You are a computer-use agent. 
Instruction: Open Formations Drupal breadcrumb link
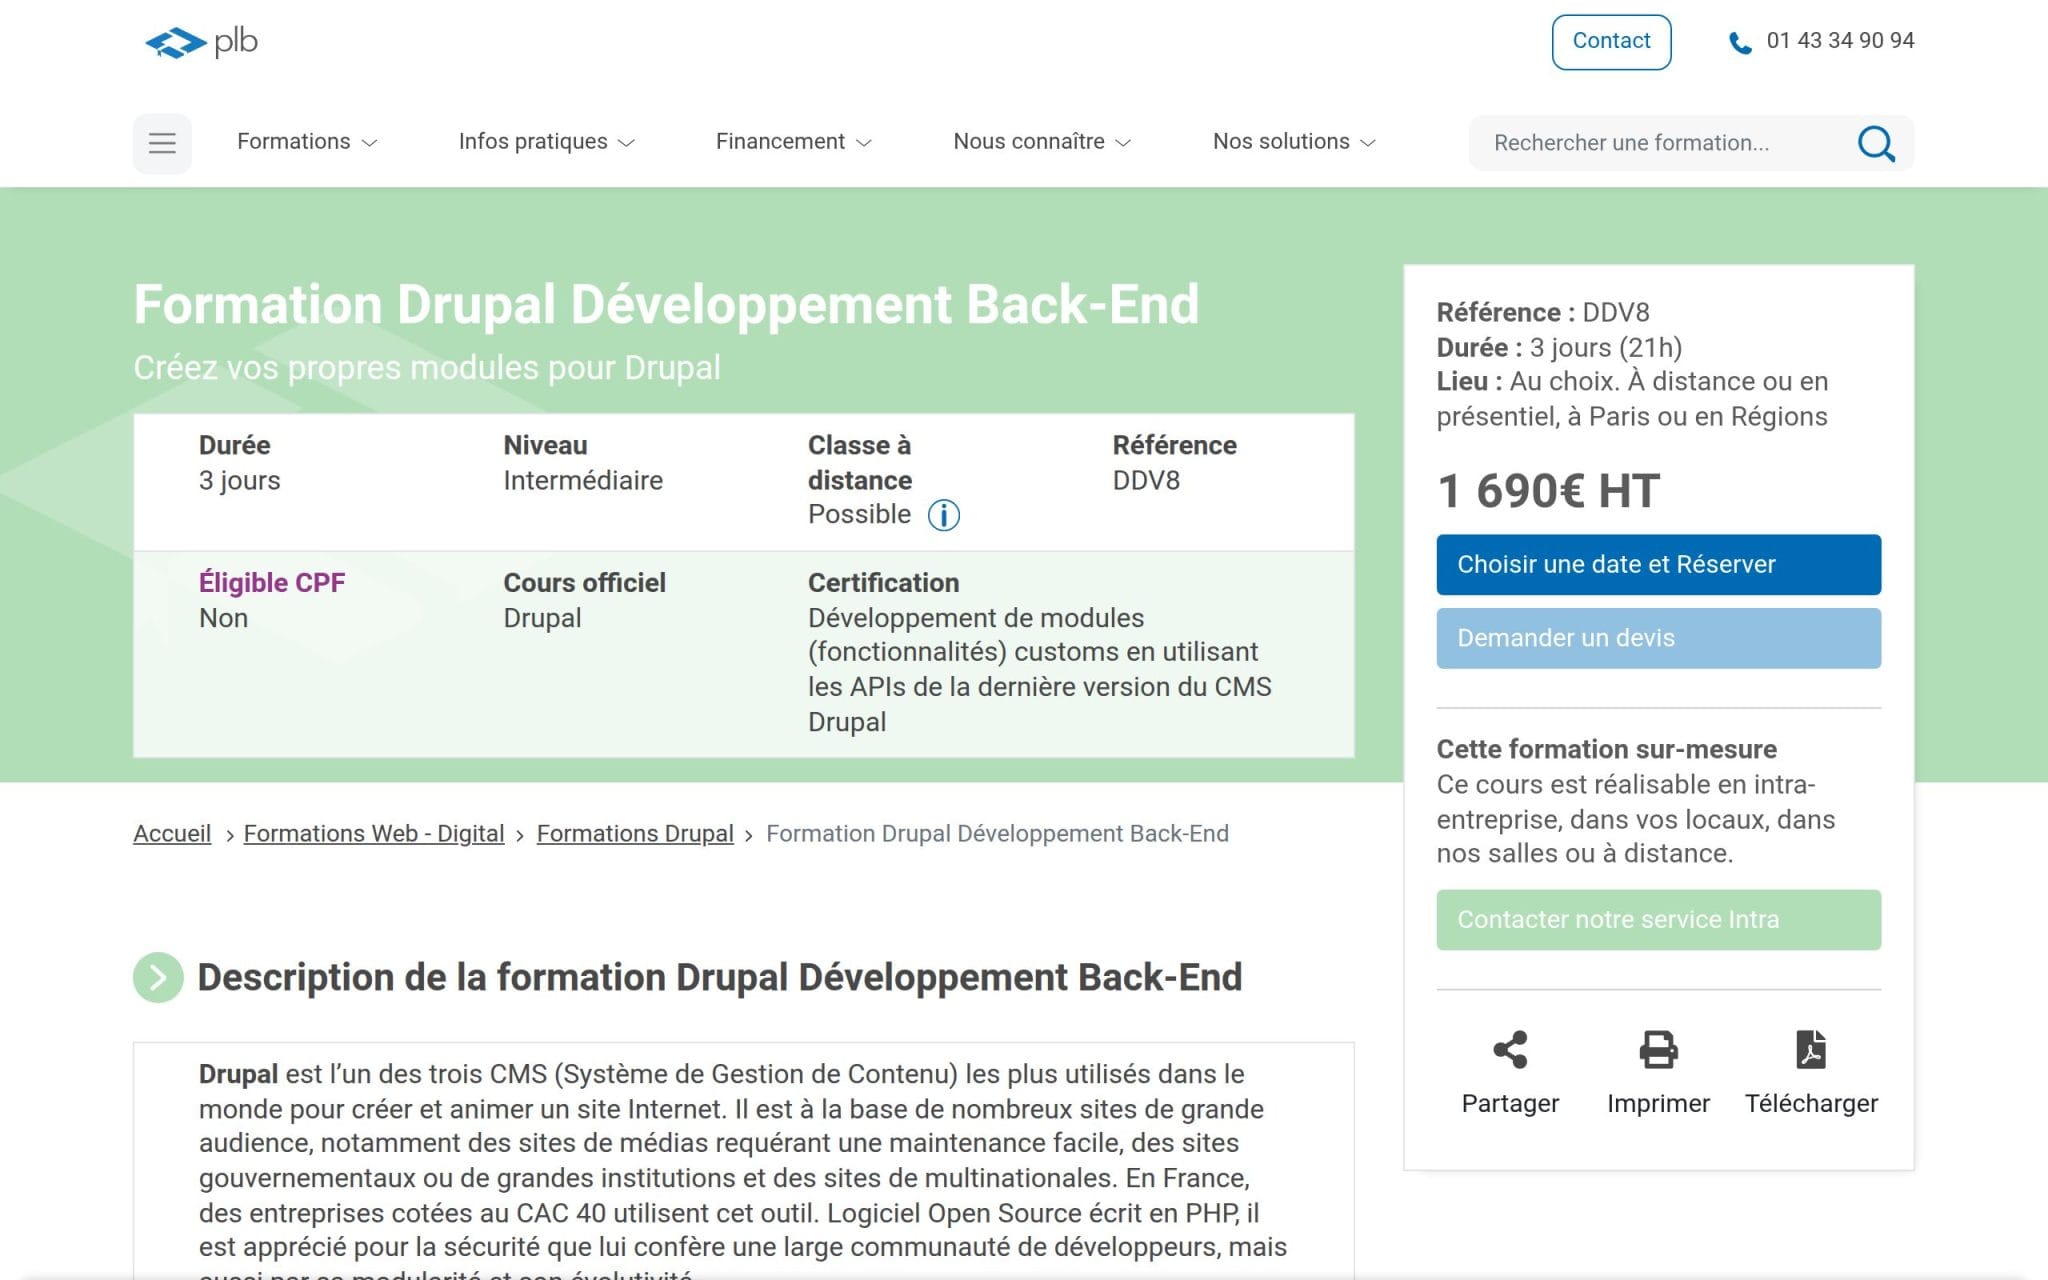click(635, 834)
